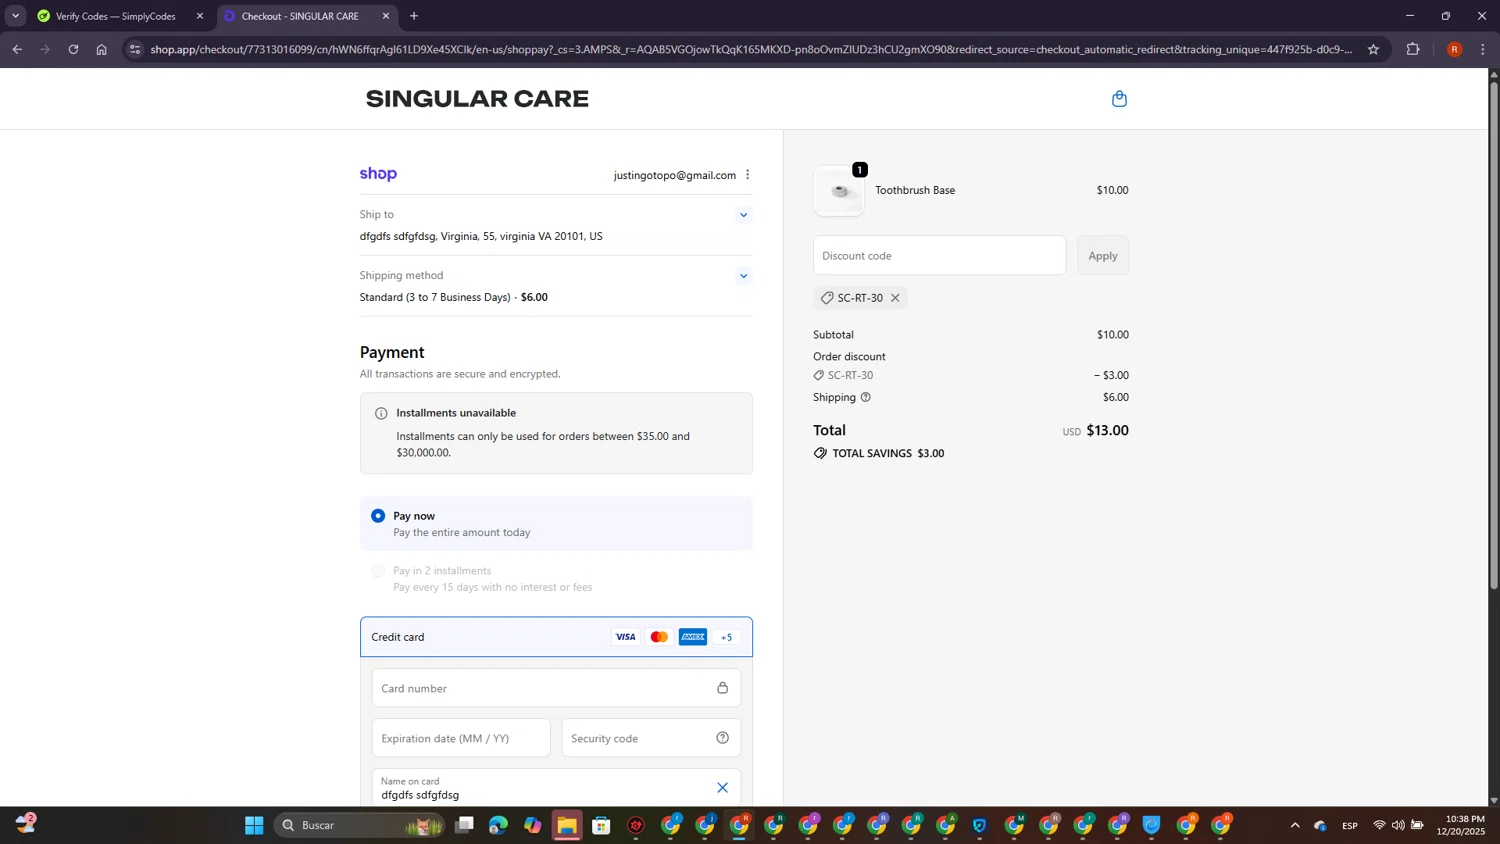Click the Shop logo

(378, 174)
